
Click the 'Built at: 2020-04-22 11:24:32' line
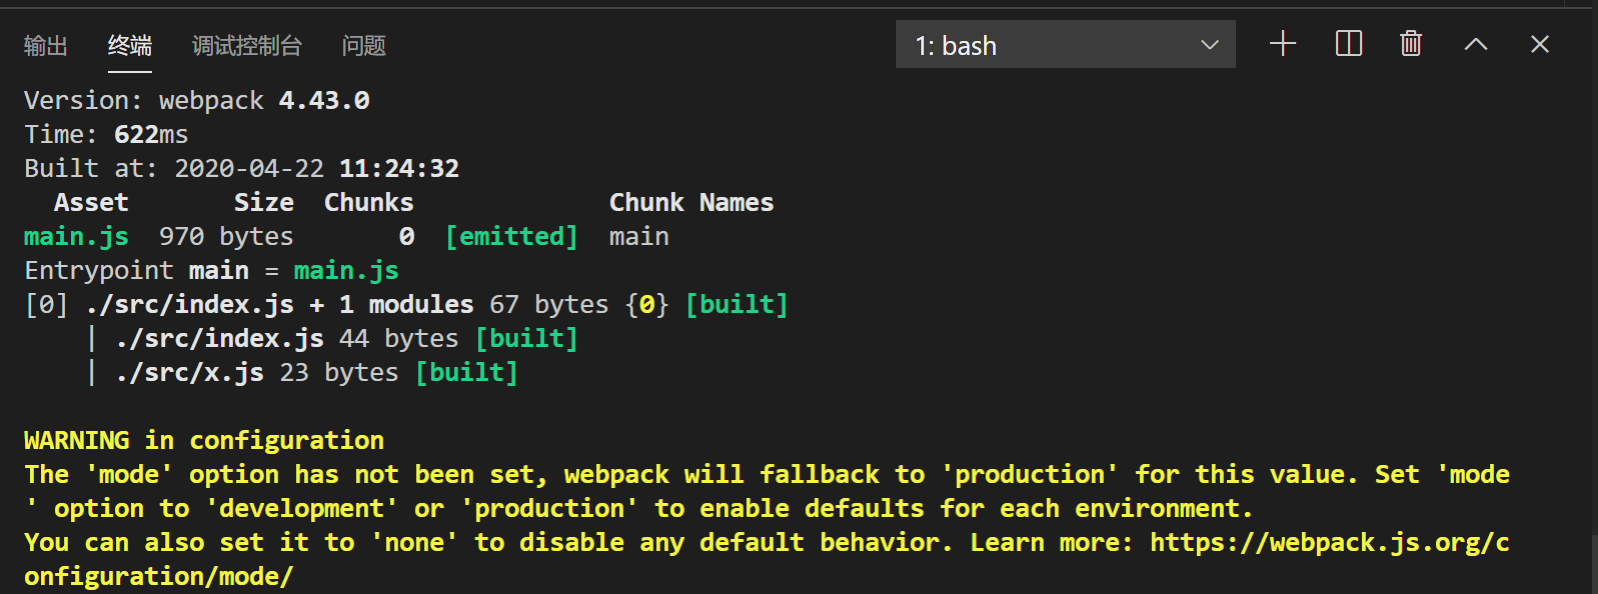coord(242,169)
